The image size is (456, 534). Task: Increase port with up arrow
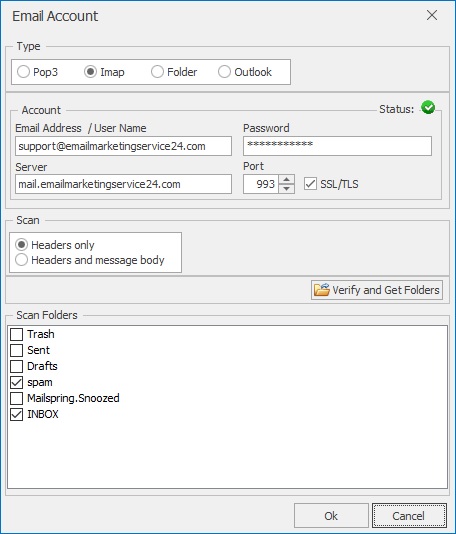[x=286, y=179]
